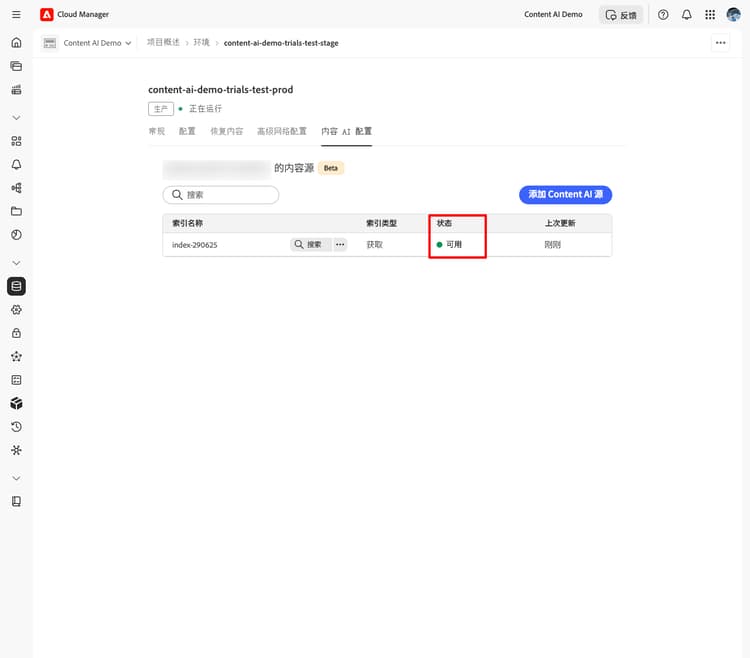The height and width of the screenshot is (658, 750).
Task: Open the clapperboard sidebar icon
Action: [16, 89]
